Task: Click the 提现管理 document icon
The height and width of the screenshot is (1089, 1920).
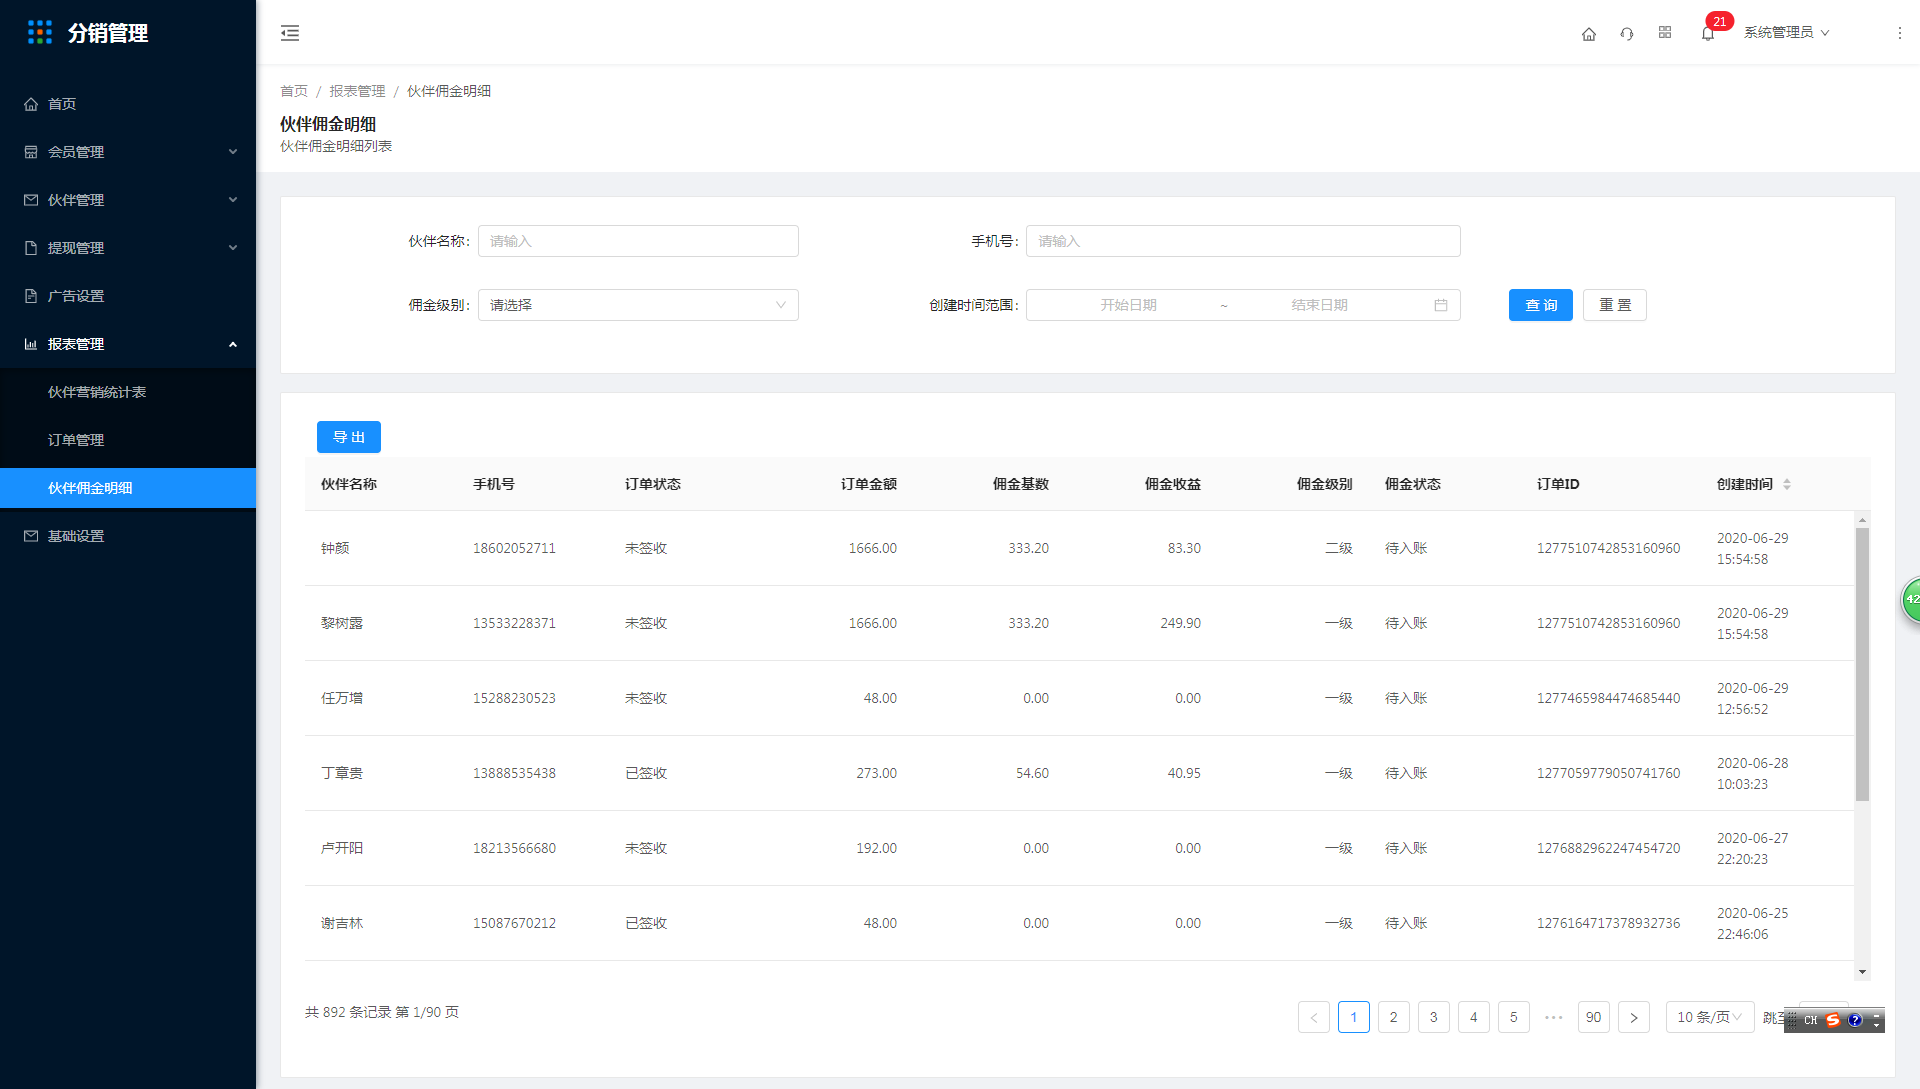Action: pyautogui.click(x=31, y=248)
